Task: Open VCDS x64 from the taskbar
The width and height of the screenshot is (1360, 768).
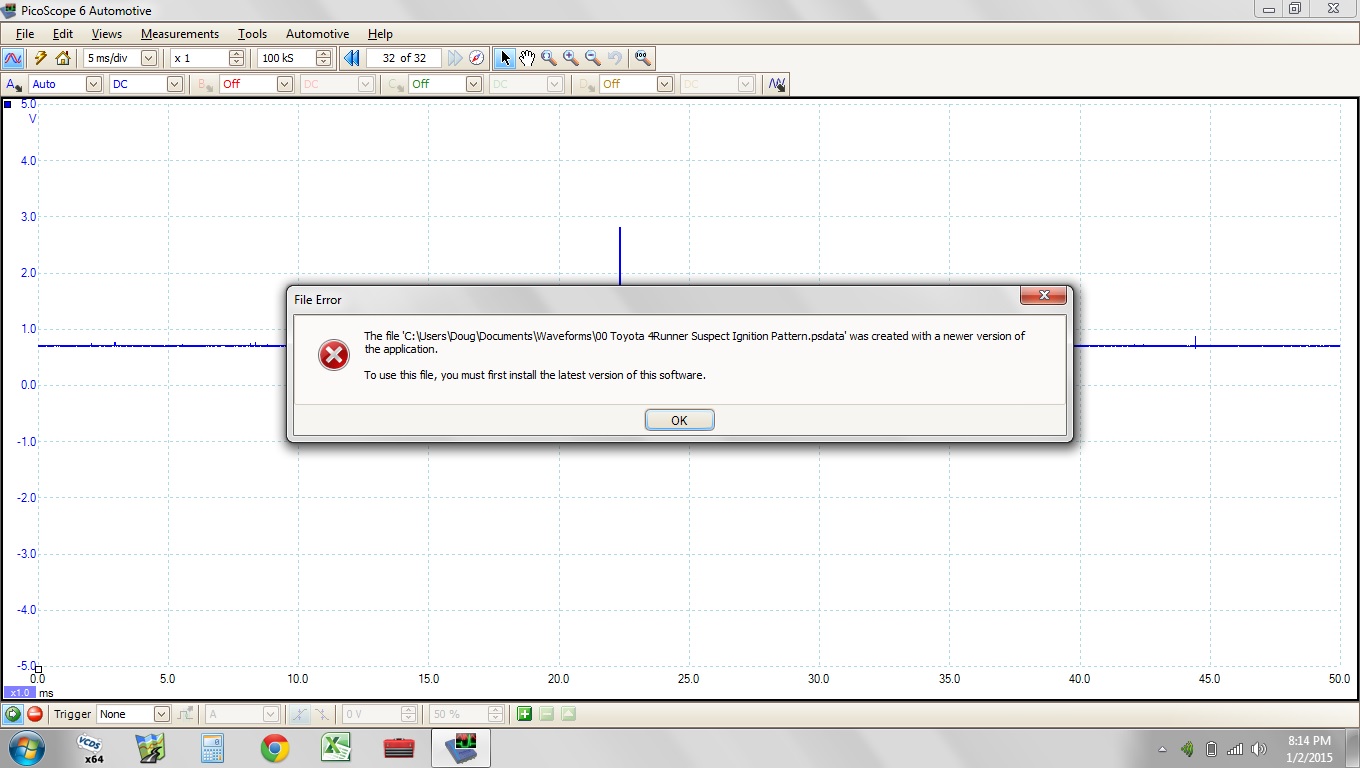Action: pos(90,748)
